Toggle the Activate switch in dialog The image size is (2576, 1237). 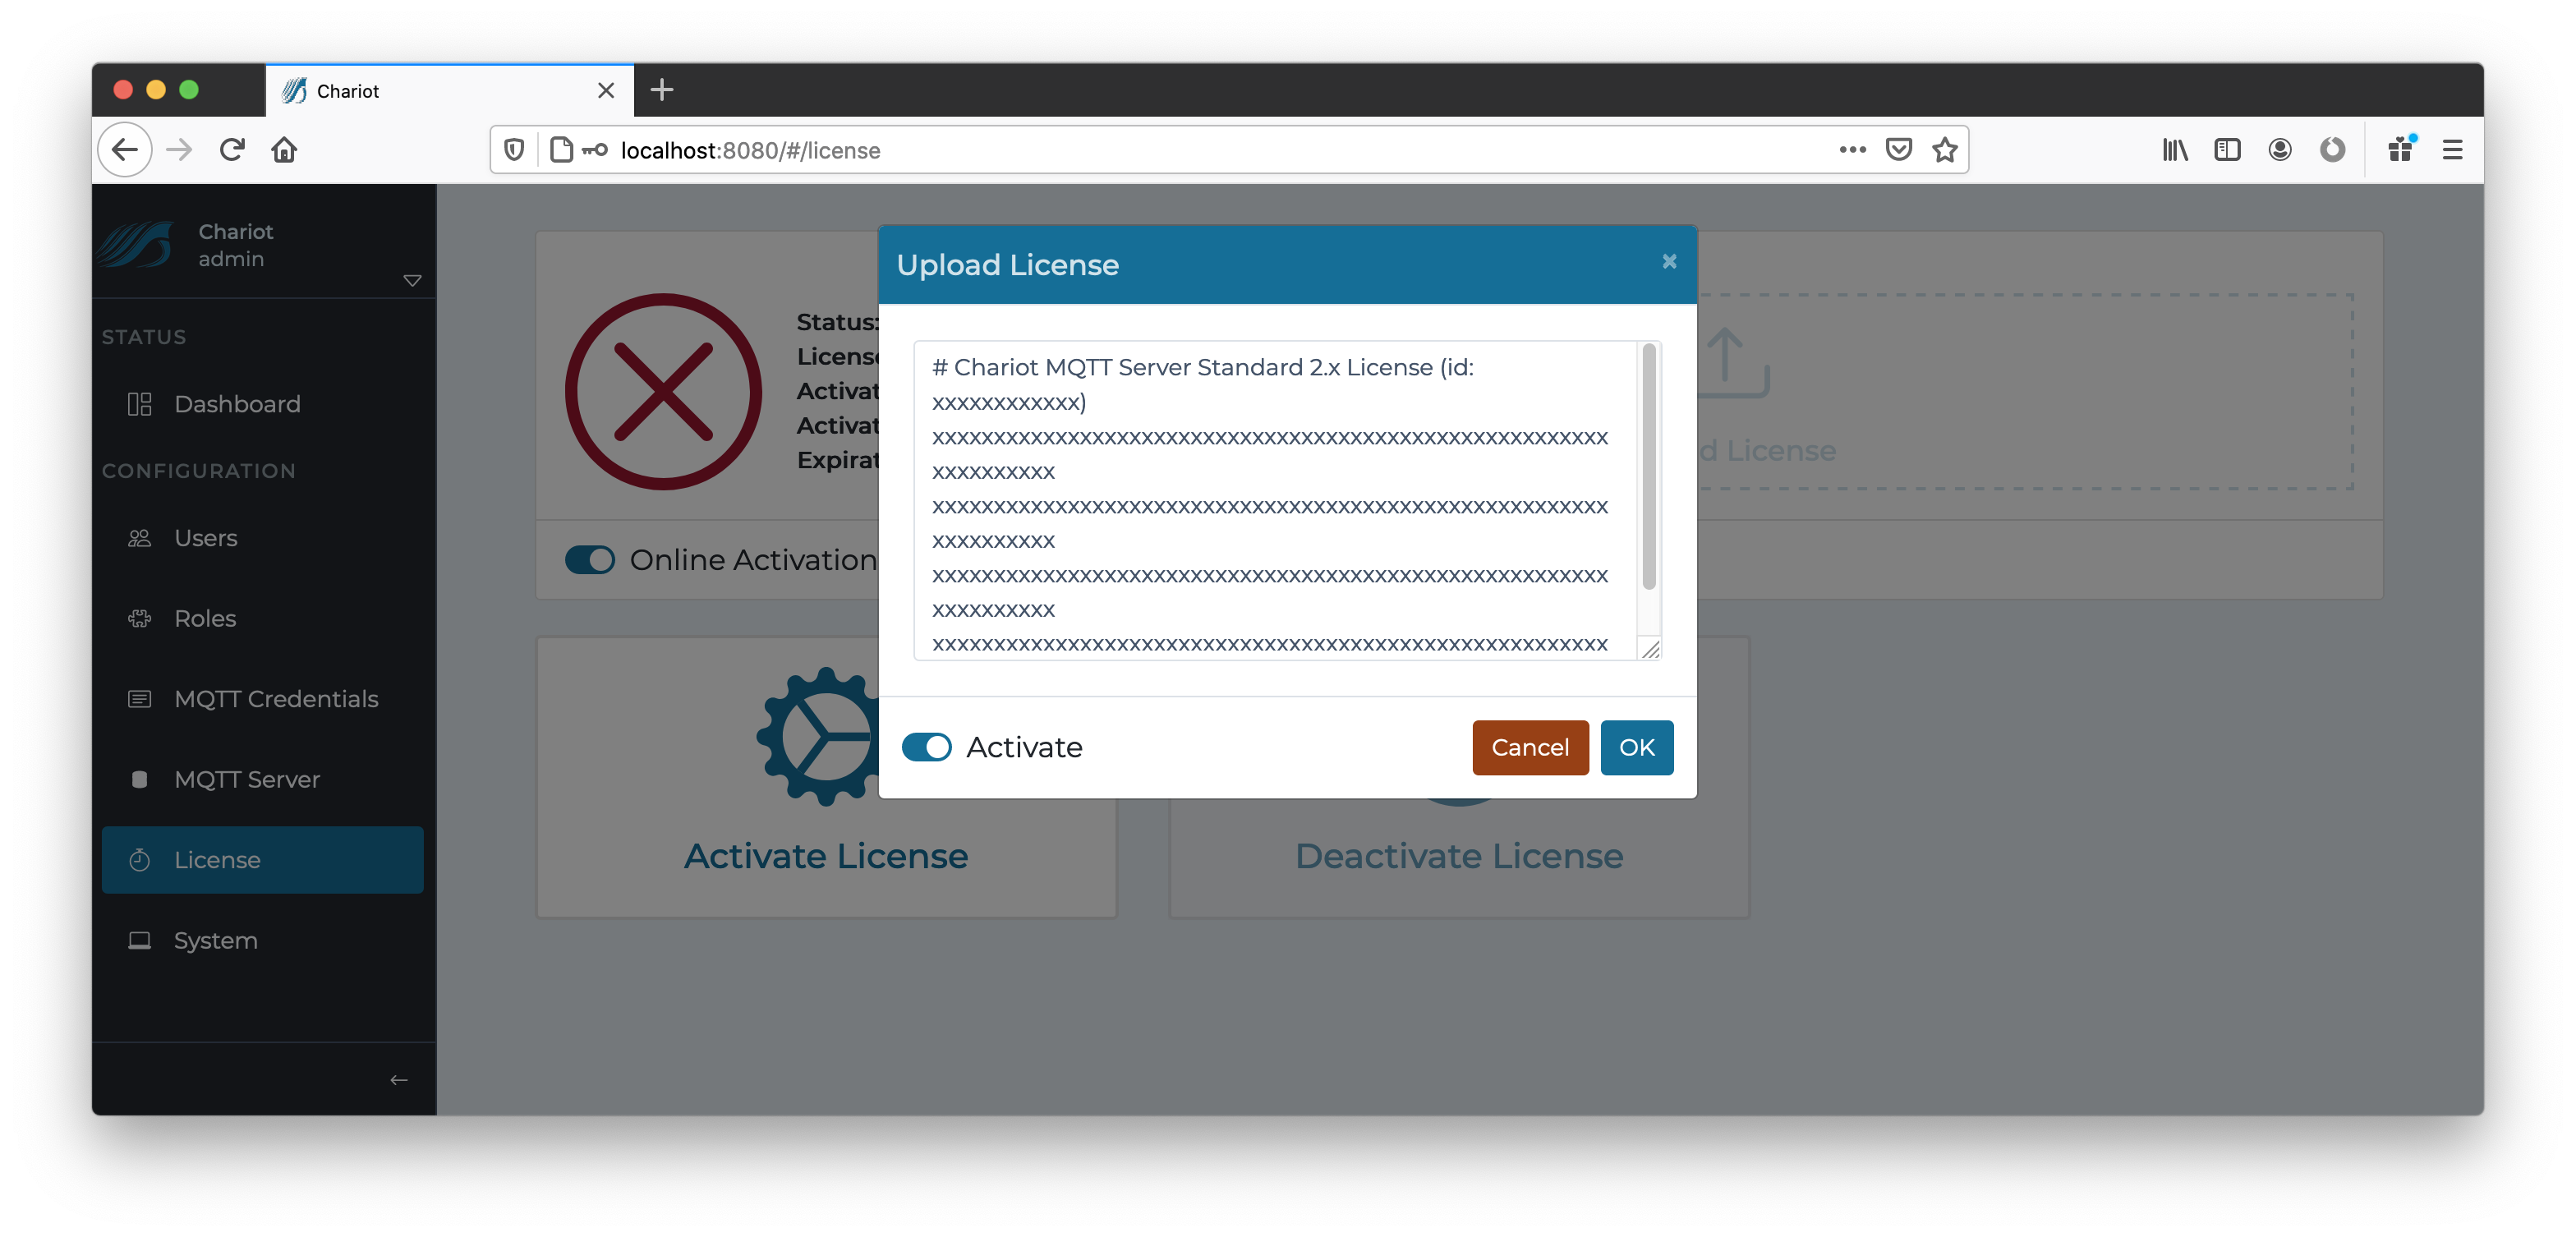point(926,747)
